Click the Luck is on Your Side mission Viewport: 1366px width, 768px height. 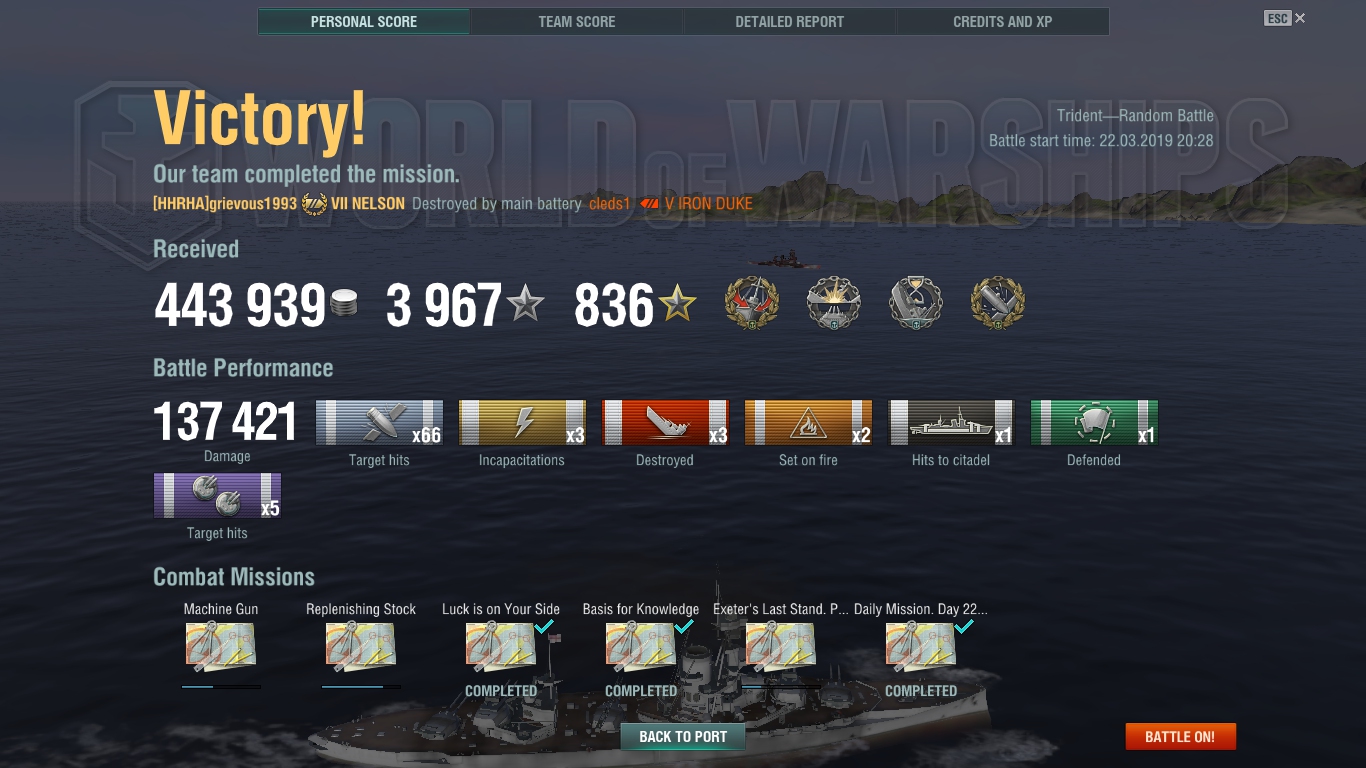pyautogui.click(x=501, y=646)
